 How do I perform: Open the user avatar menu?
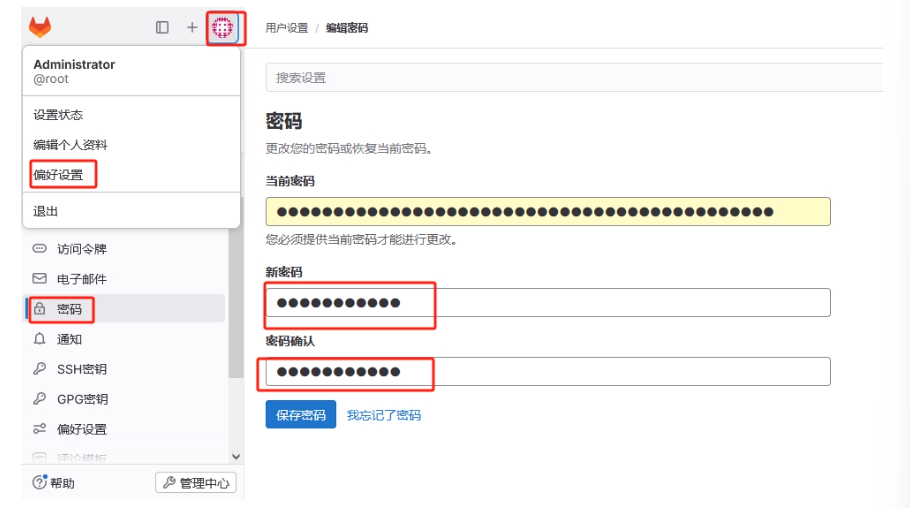click(223, 27)
